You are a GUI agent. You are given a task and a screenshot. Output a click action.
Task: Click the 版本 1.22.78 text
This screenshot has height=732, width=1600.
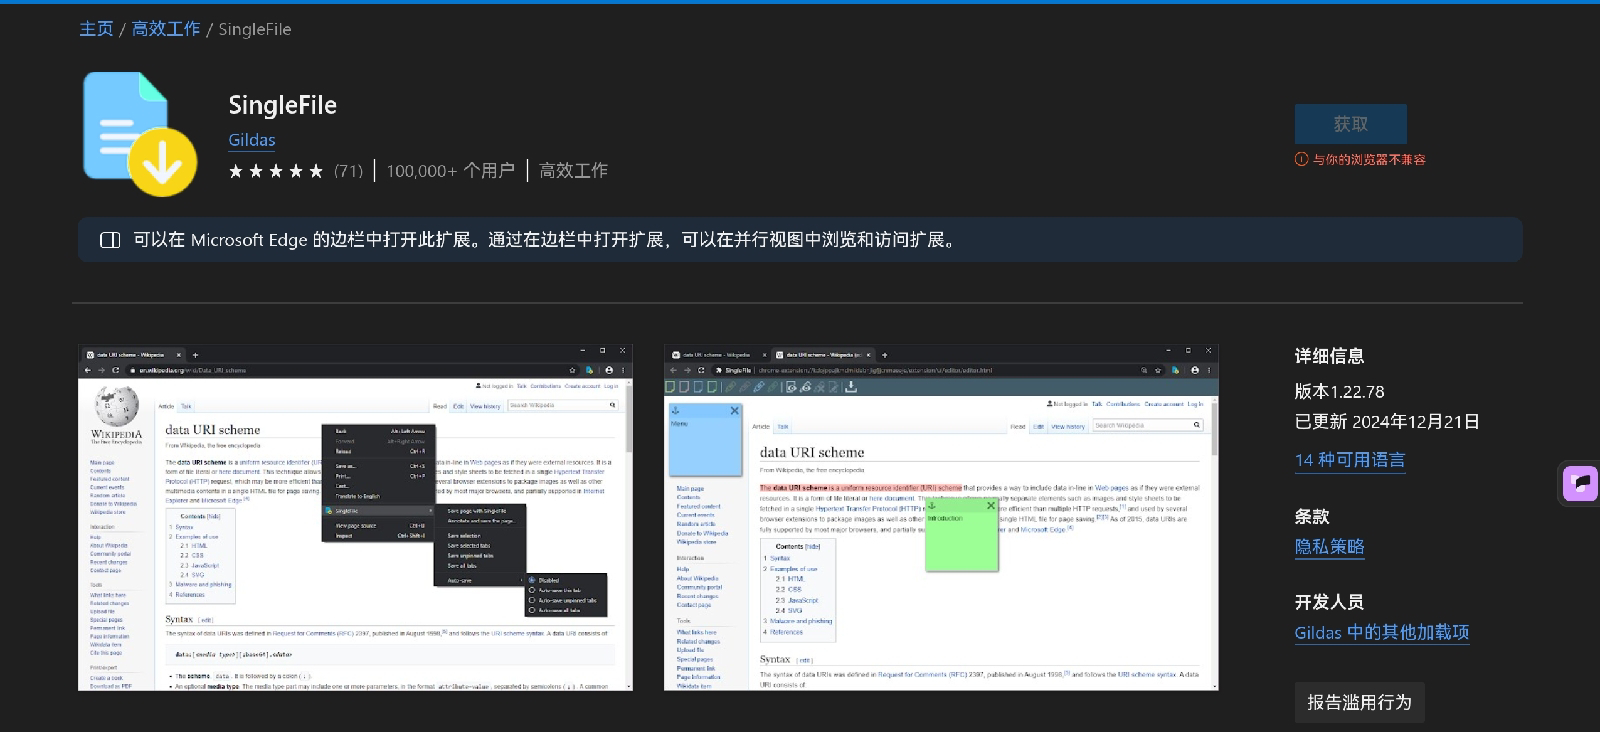[1339, 391]
